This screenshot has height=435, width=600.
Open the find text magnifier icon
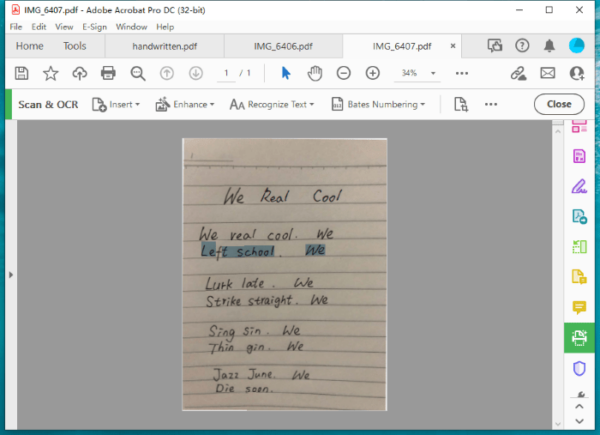138,73
